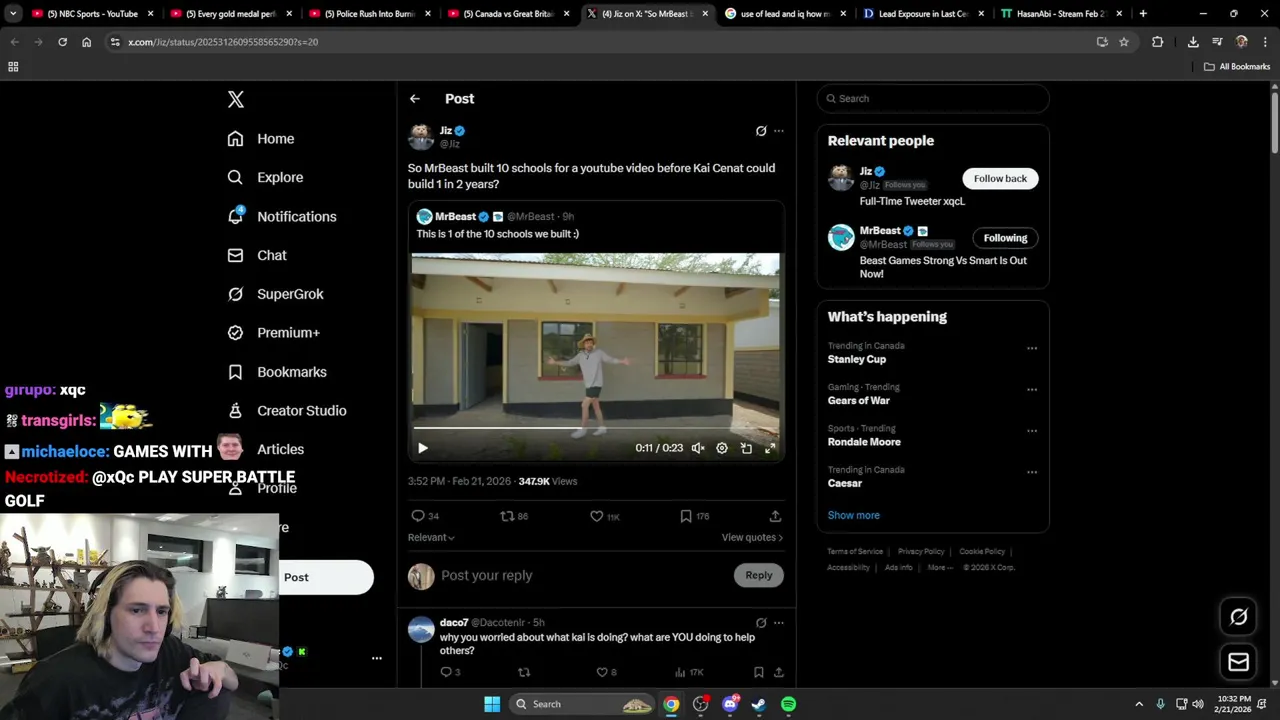Screen dimensions: 1280x720
Task: Open Steam from the taskbar
Action: tap(759, 704)
